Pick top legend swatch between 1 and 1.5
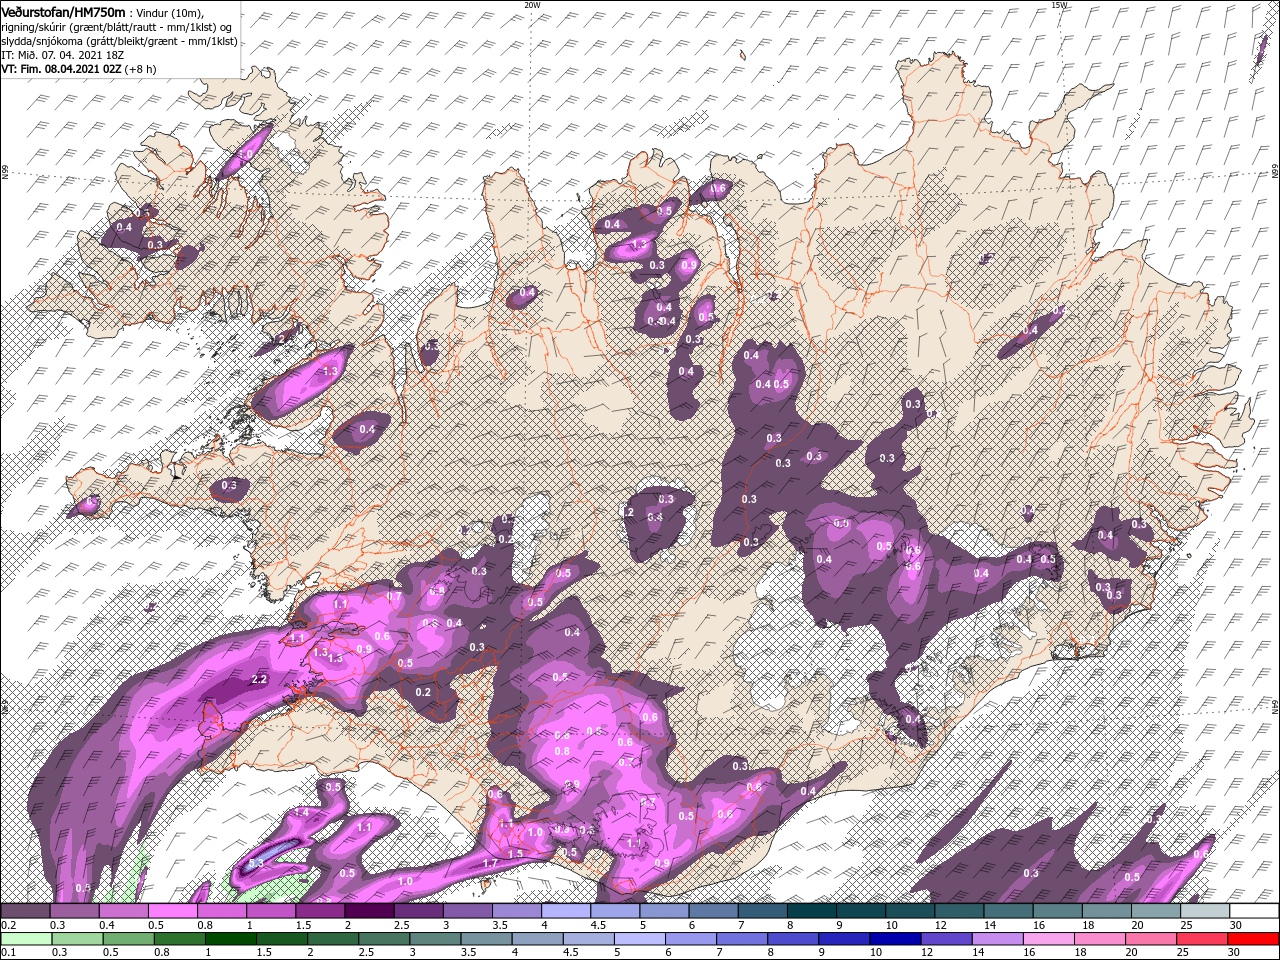This screenshot has width=1280, height=960. 270,911
